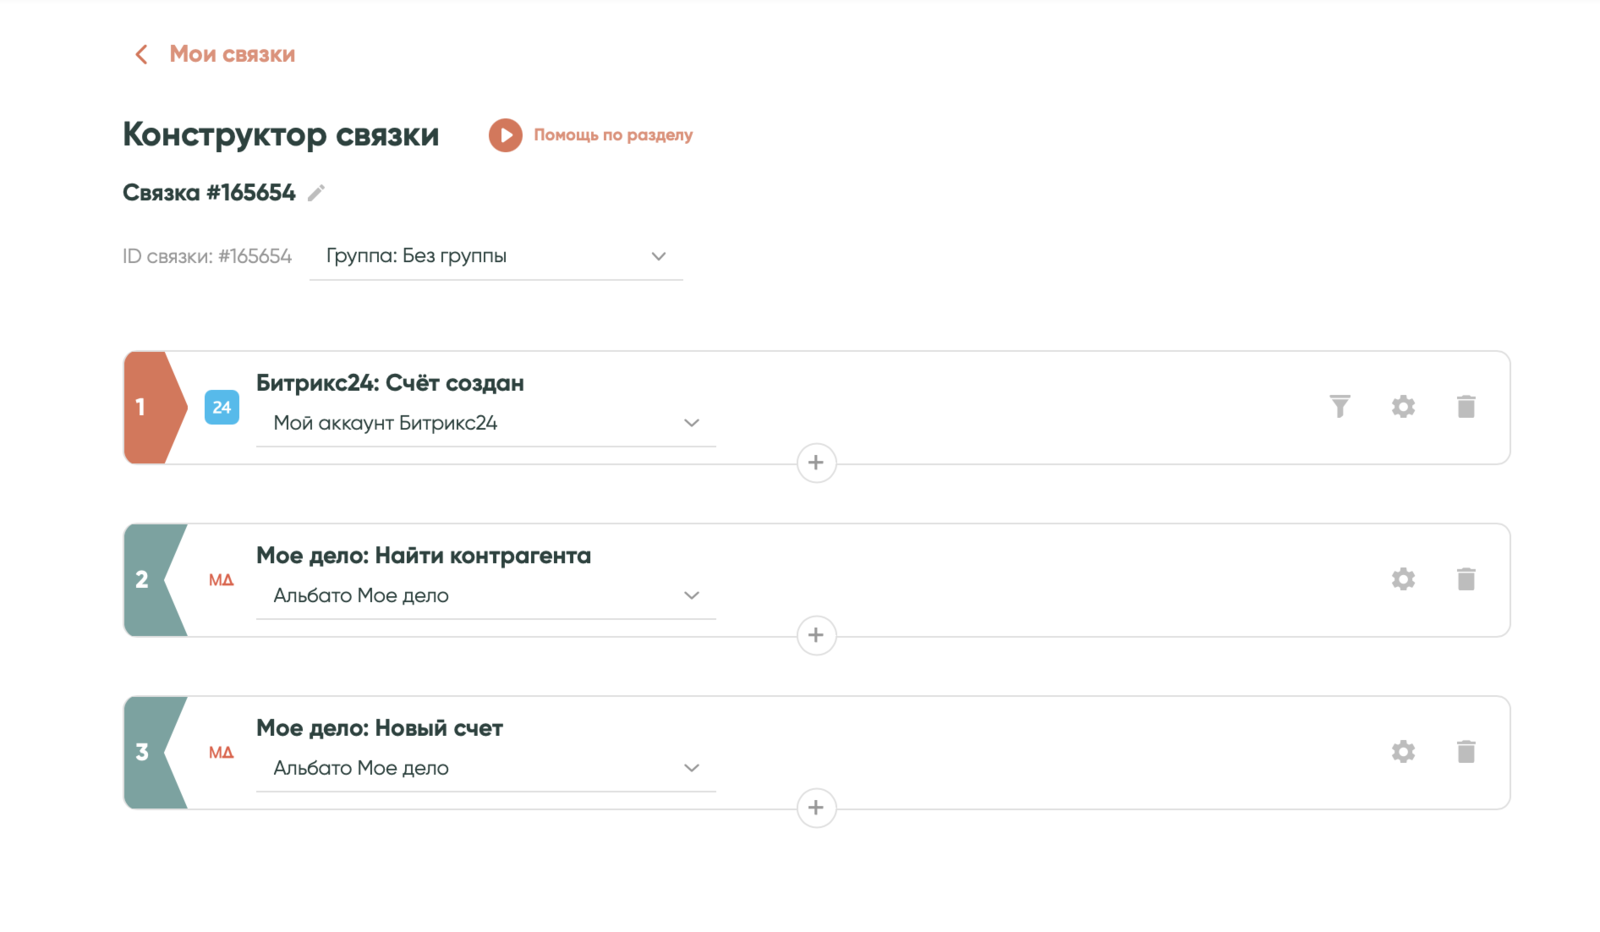The height and width of the screenshot is (932, 1600).
Task: Click the Помощь по разделу link text
Action: (x=612, y=135)
